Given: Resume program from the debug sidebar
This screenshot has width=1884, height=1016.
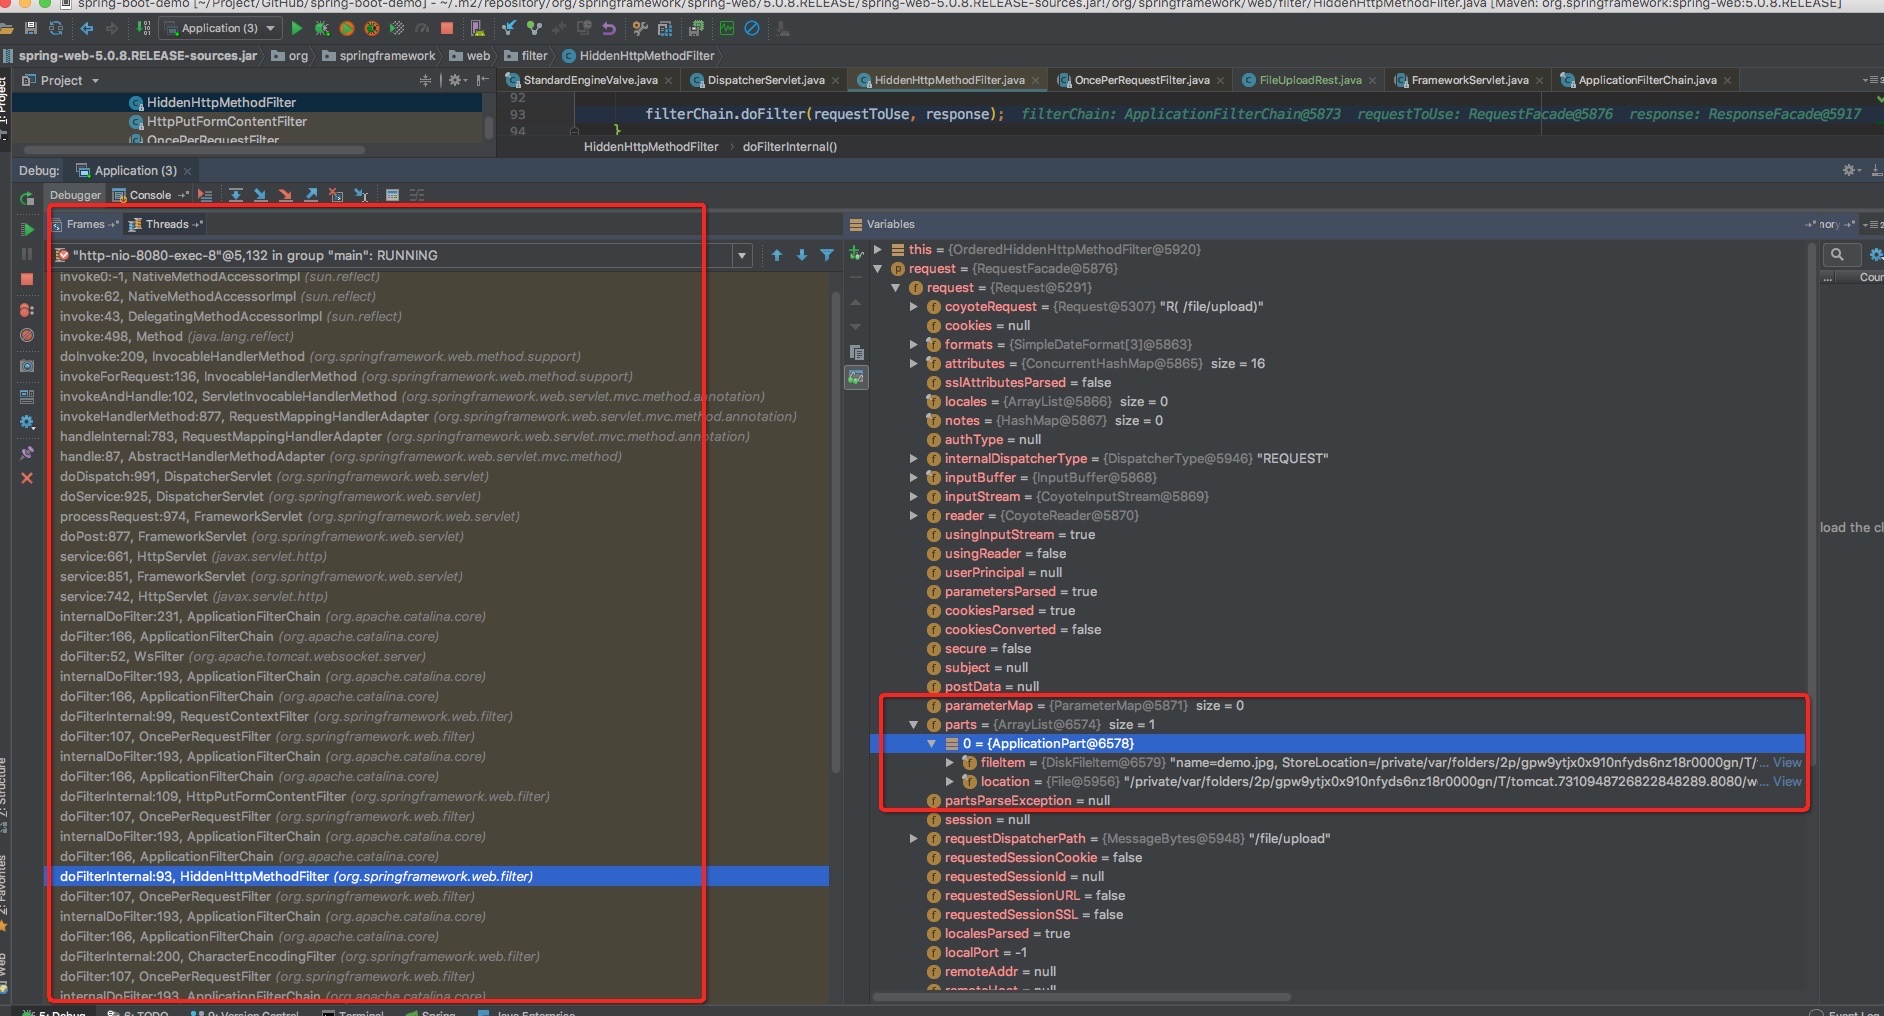Looking at the screenshot, I should pos(27,229).
